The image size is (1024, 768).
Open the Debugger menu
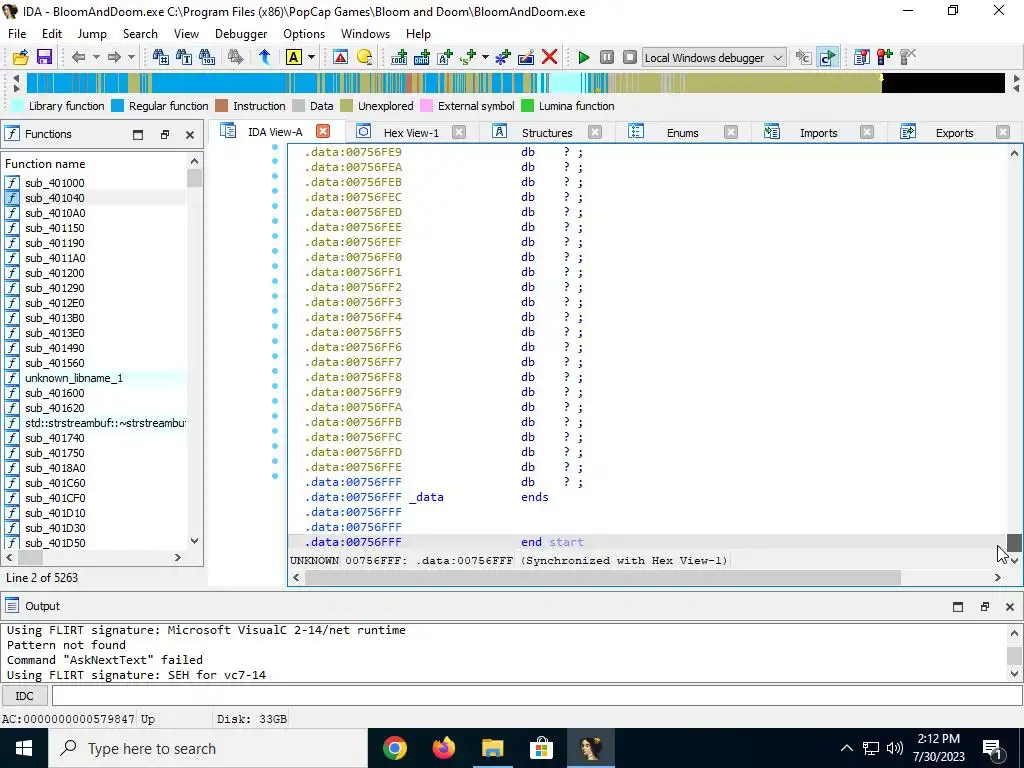pos(241,34)
